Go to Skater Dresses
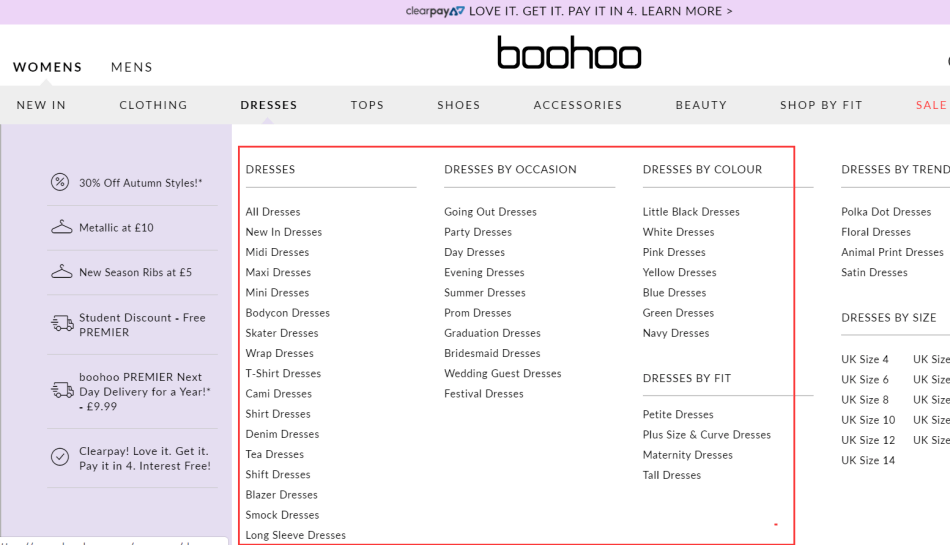The image size is (951, 545). [282, 333]
